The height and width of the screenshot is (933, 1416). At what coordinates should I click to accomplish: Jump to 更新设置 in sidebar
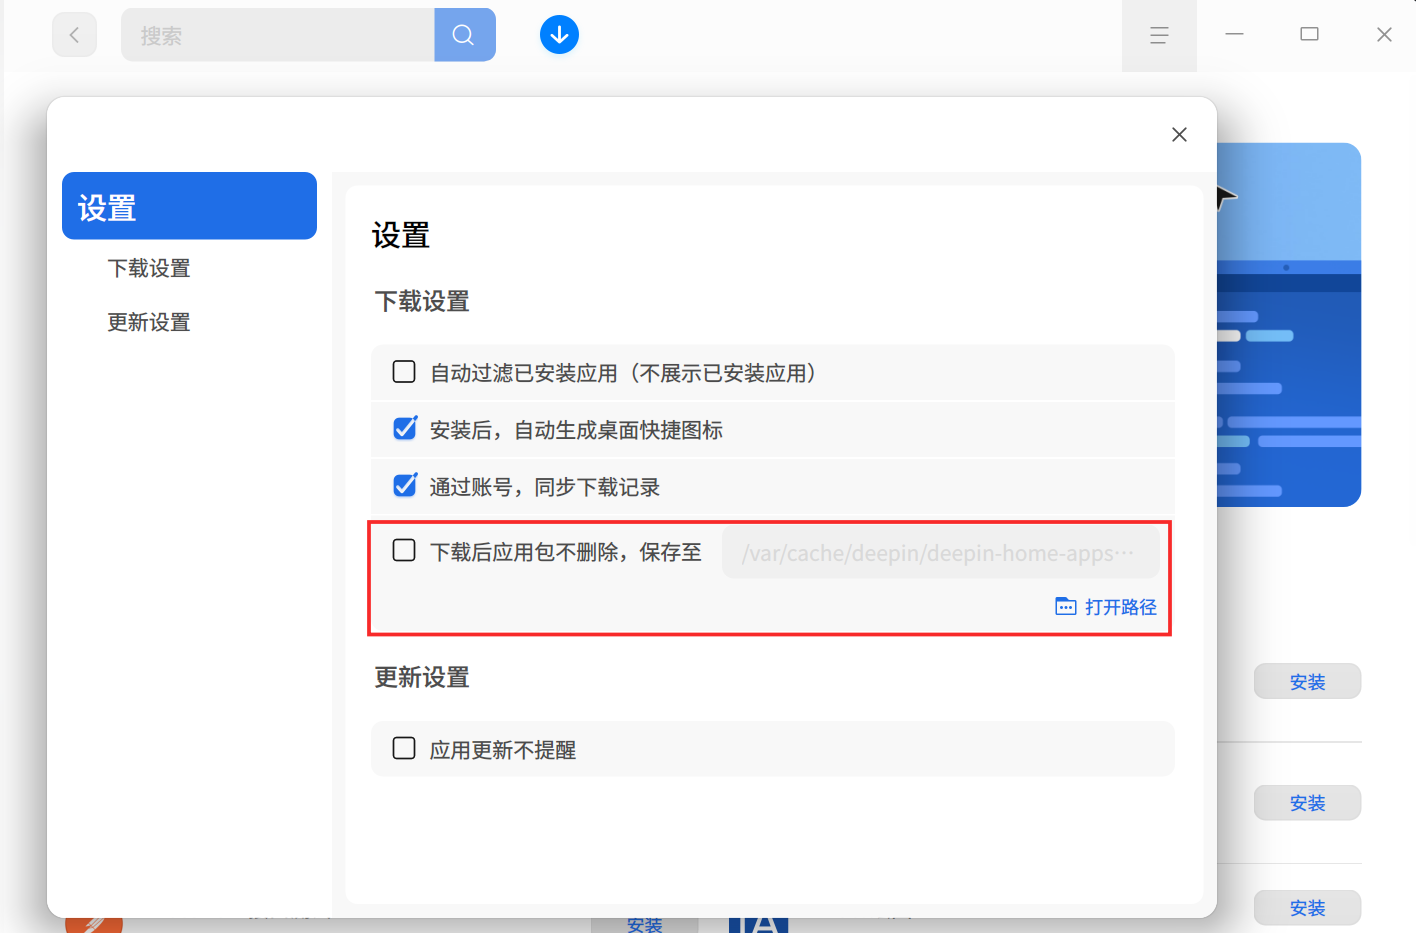149,322
